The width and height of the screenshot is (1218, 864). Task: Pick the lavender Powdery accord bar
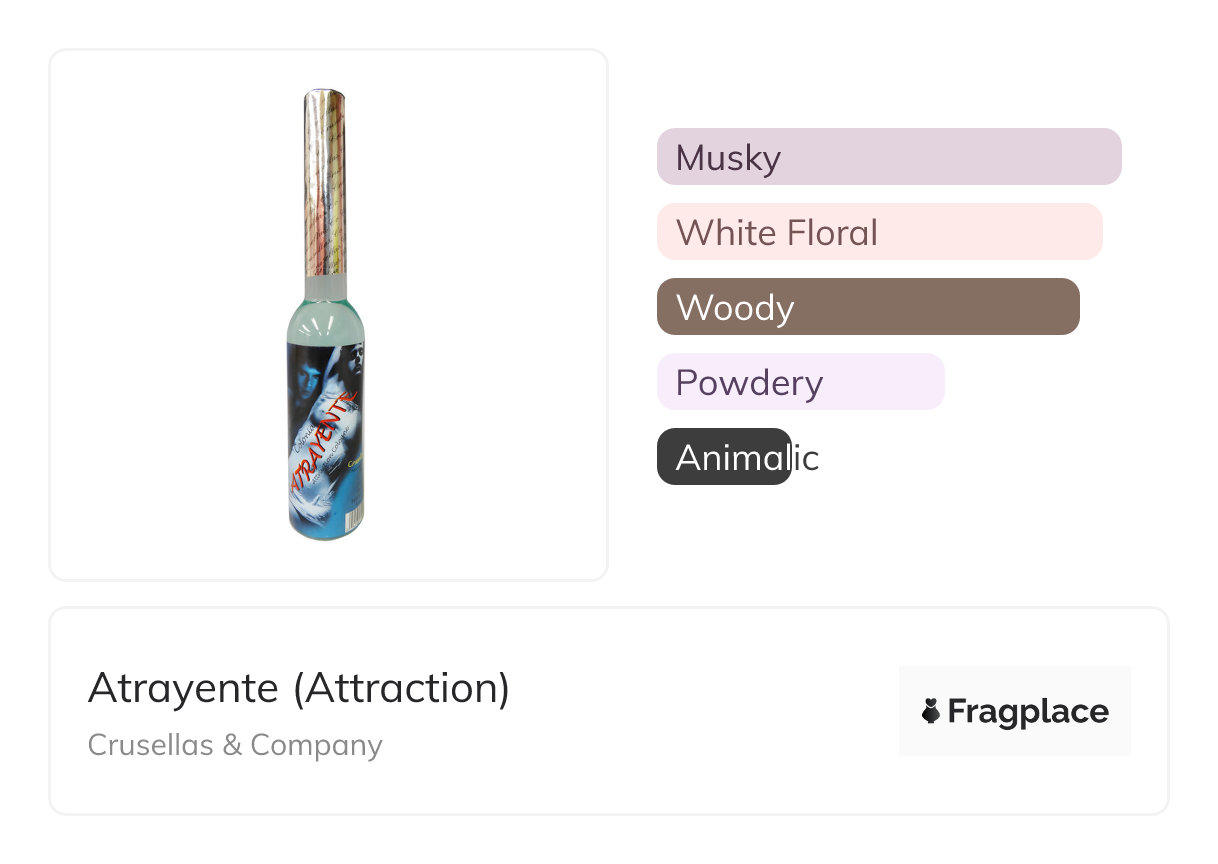pos(800,382)
